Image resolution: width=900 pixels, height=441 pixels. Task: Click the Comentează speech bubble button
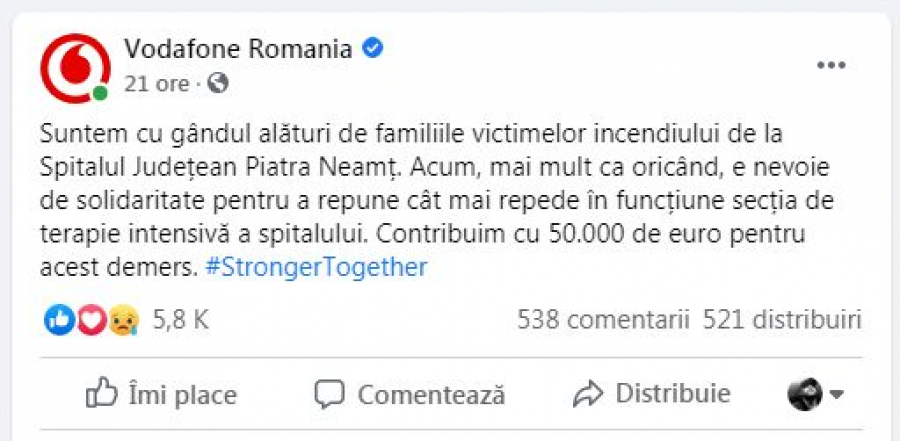click(410, 394)
